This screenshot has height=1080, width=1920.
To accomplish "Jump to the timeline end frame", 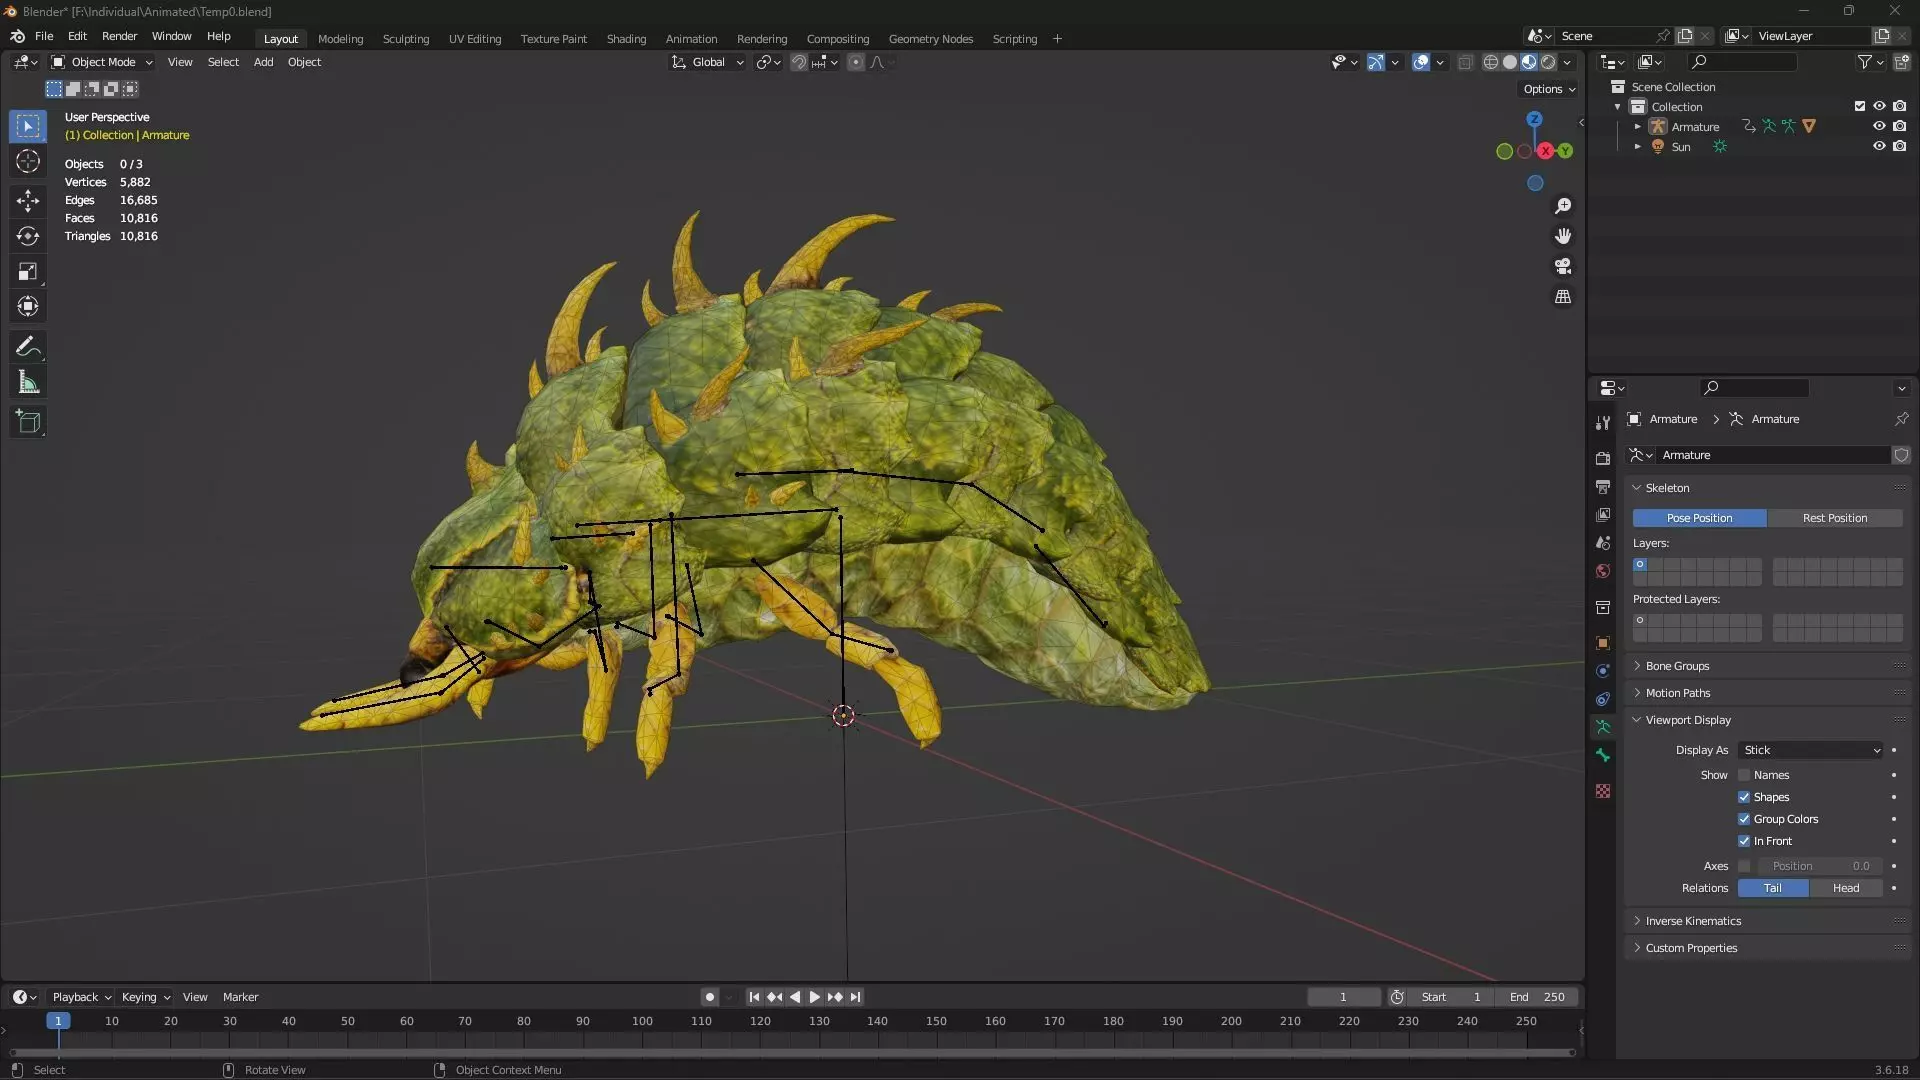I will [x=855, y=997].
